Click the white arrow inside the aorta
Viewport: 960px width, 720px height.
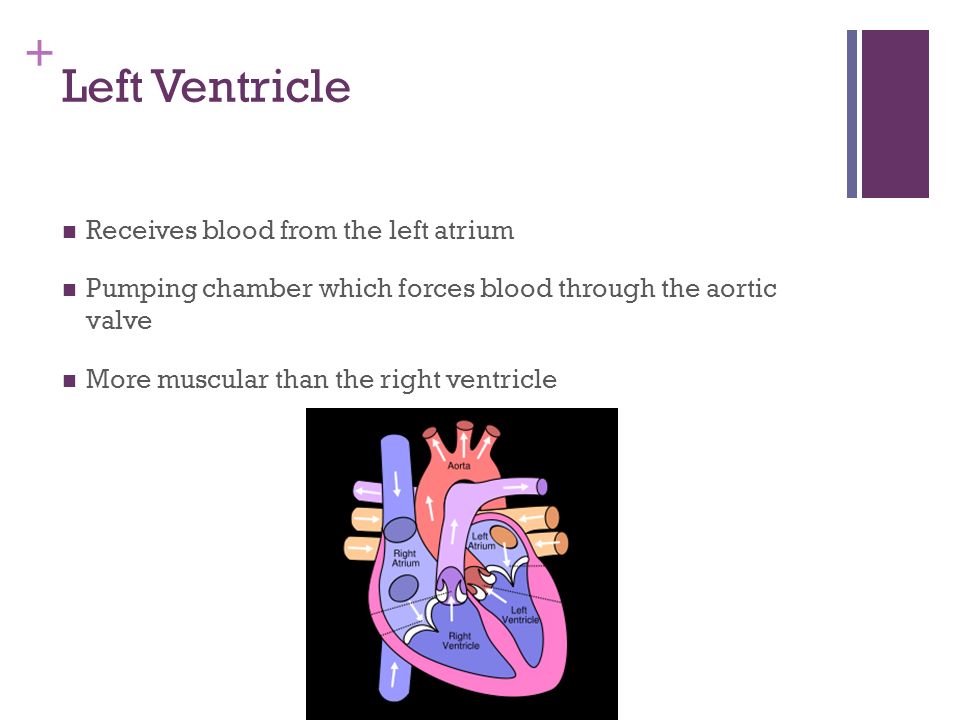[430, 508]
